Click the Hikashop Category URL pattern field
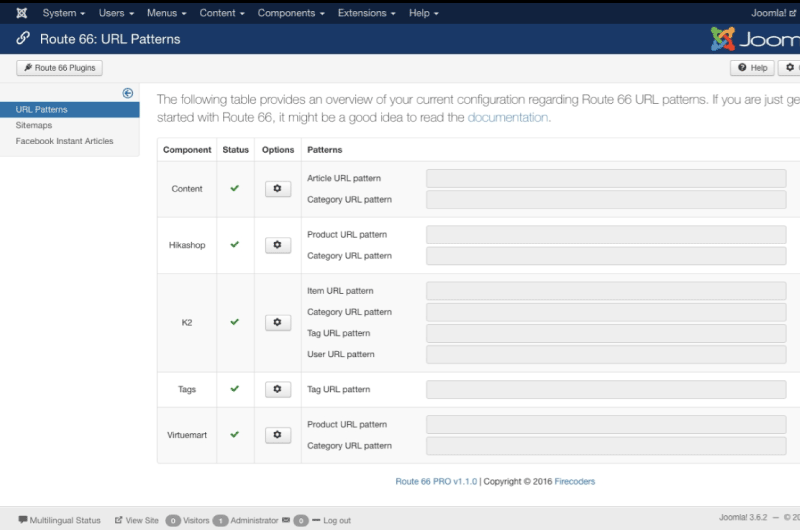Screen dimensions: 800x530 pyautogui.click(x=606, y=256)
